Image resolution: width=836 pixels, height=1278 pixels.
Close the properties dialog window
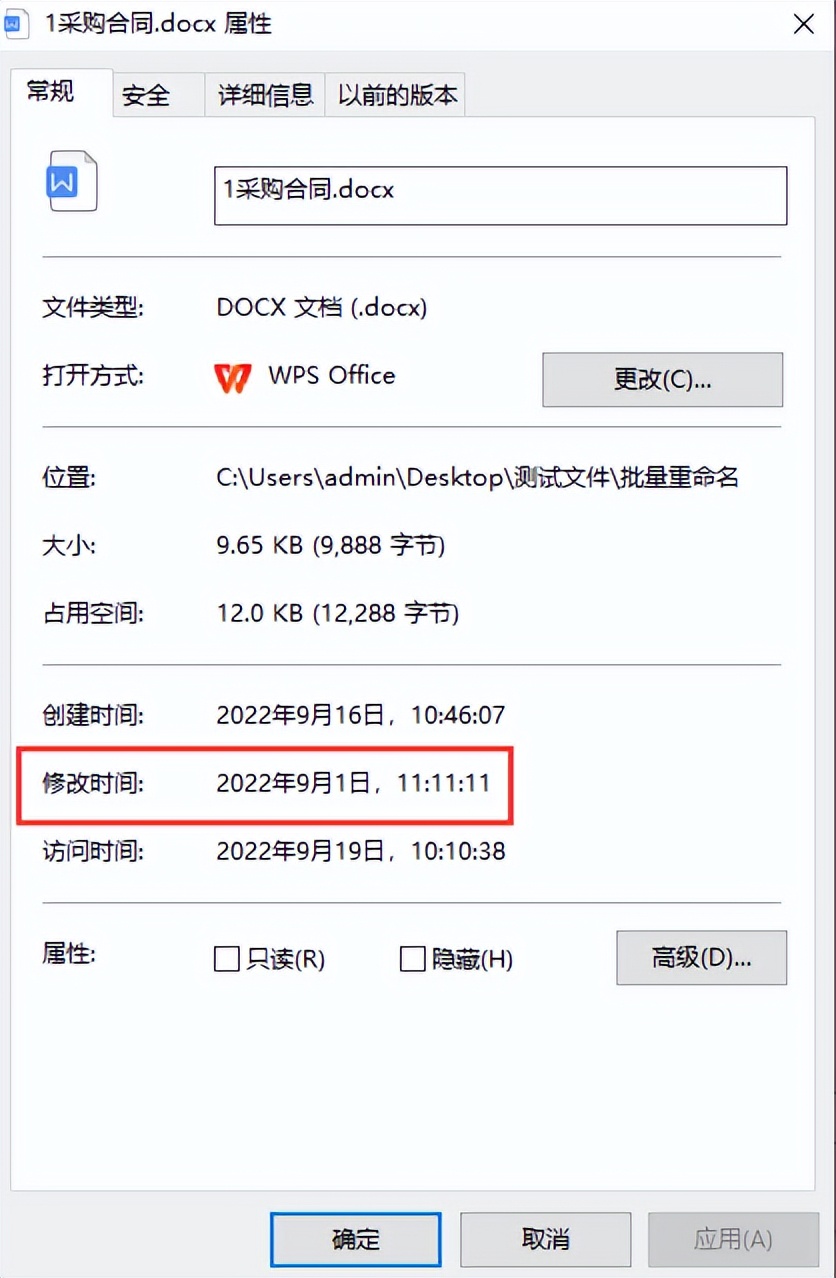pos(803,24)
